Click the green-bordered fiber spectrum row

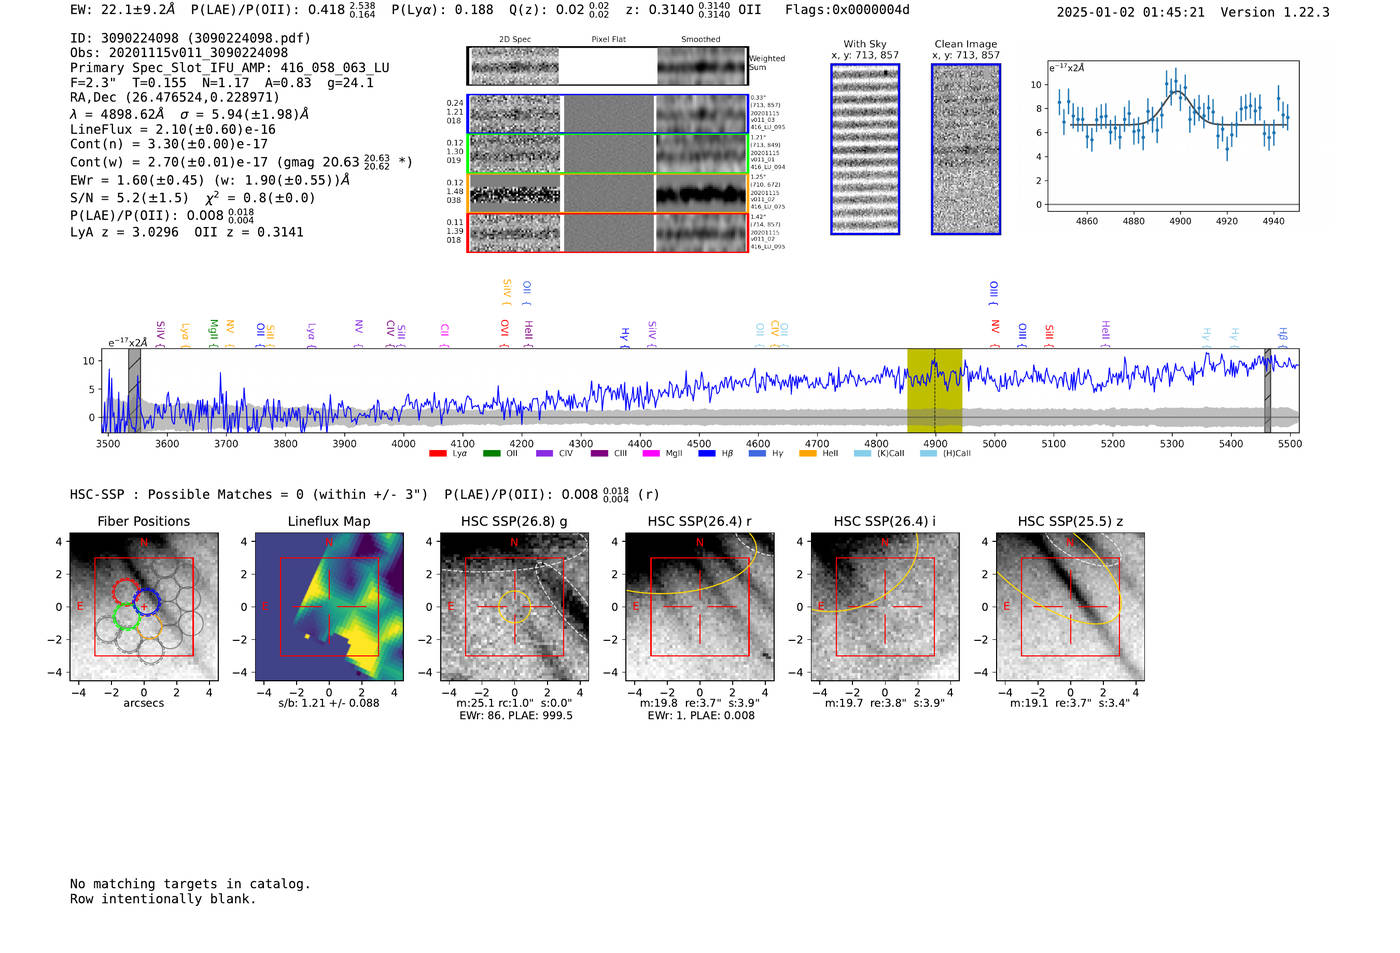607,154
